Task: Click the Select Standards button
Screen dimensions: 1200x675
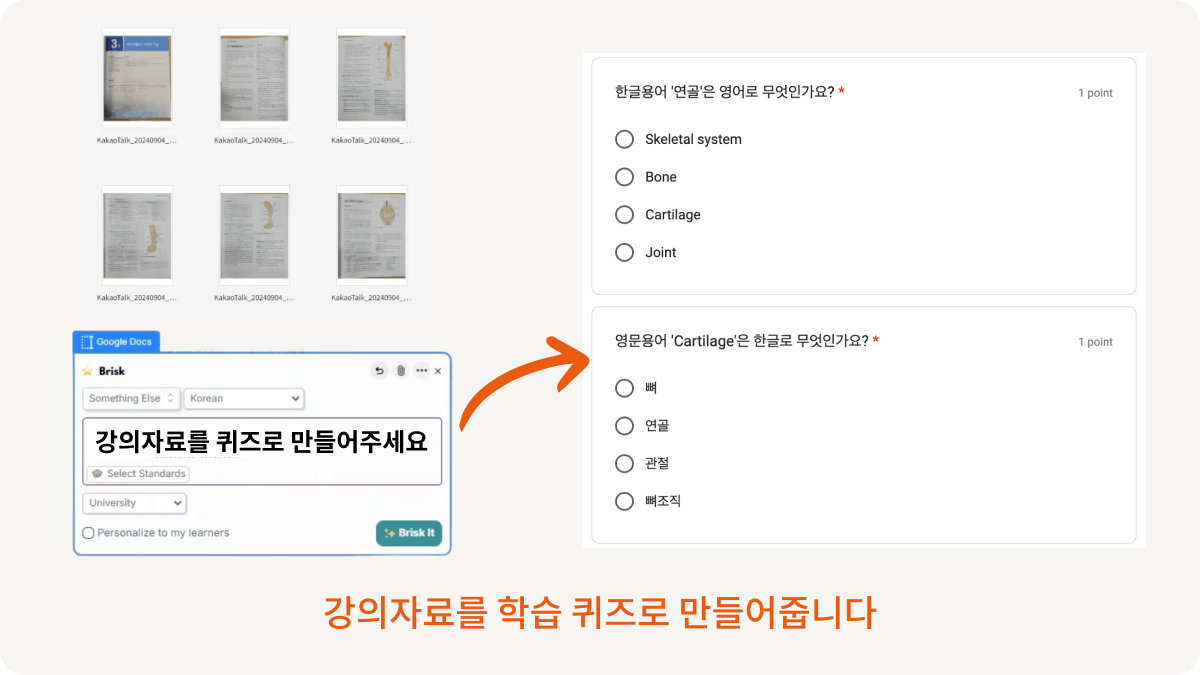Action: tap(138, 474)
